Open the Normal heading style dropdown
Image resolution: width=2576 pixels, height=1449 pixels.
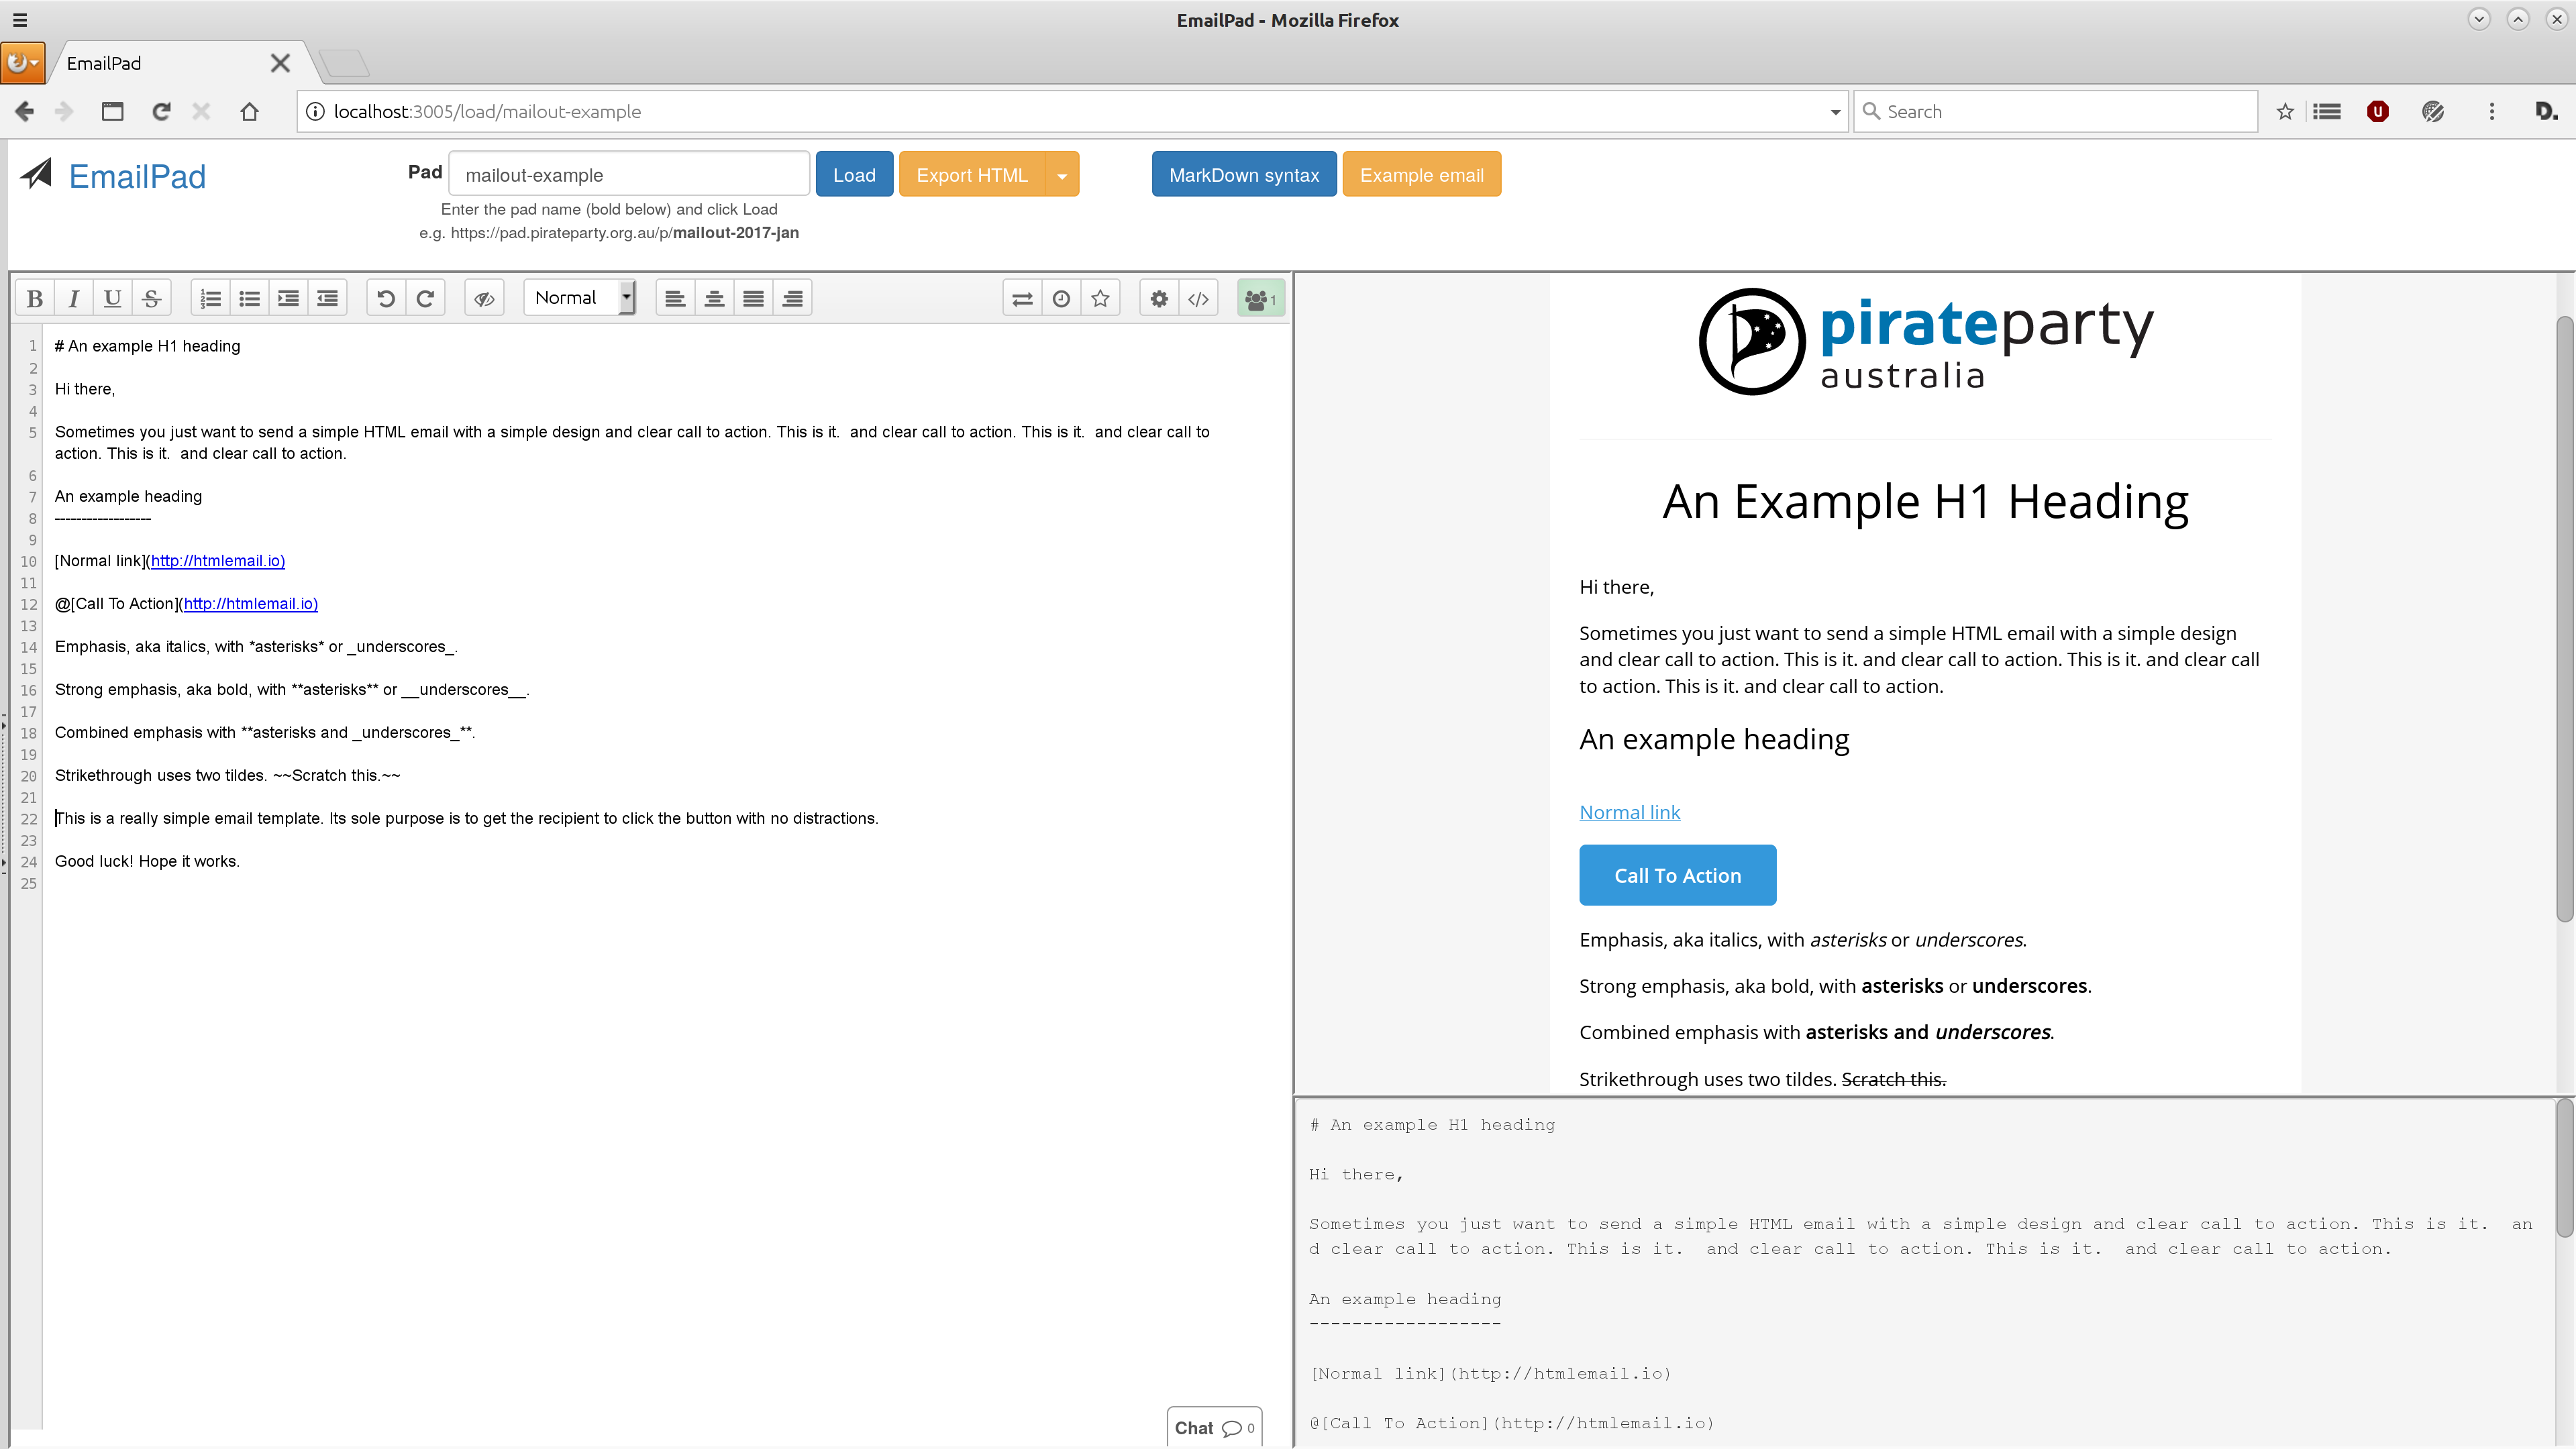[580, 298]
